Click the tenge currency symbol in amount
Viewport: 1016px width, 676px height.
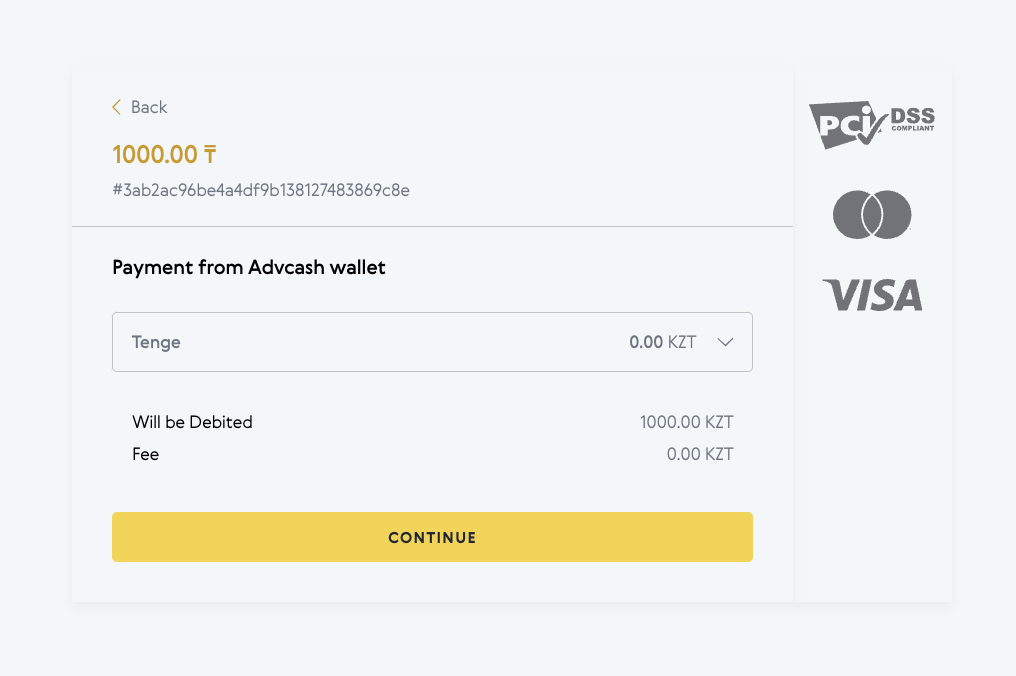(x=210, y=154)
